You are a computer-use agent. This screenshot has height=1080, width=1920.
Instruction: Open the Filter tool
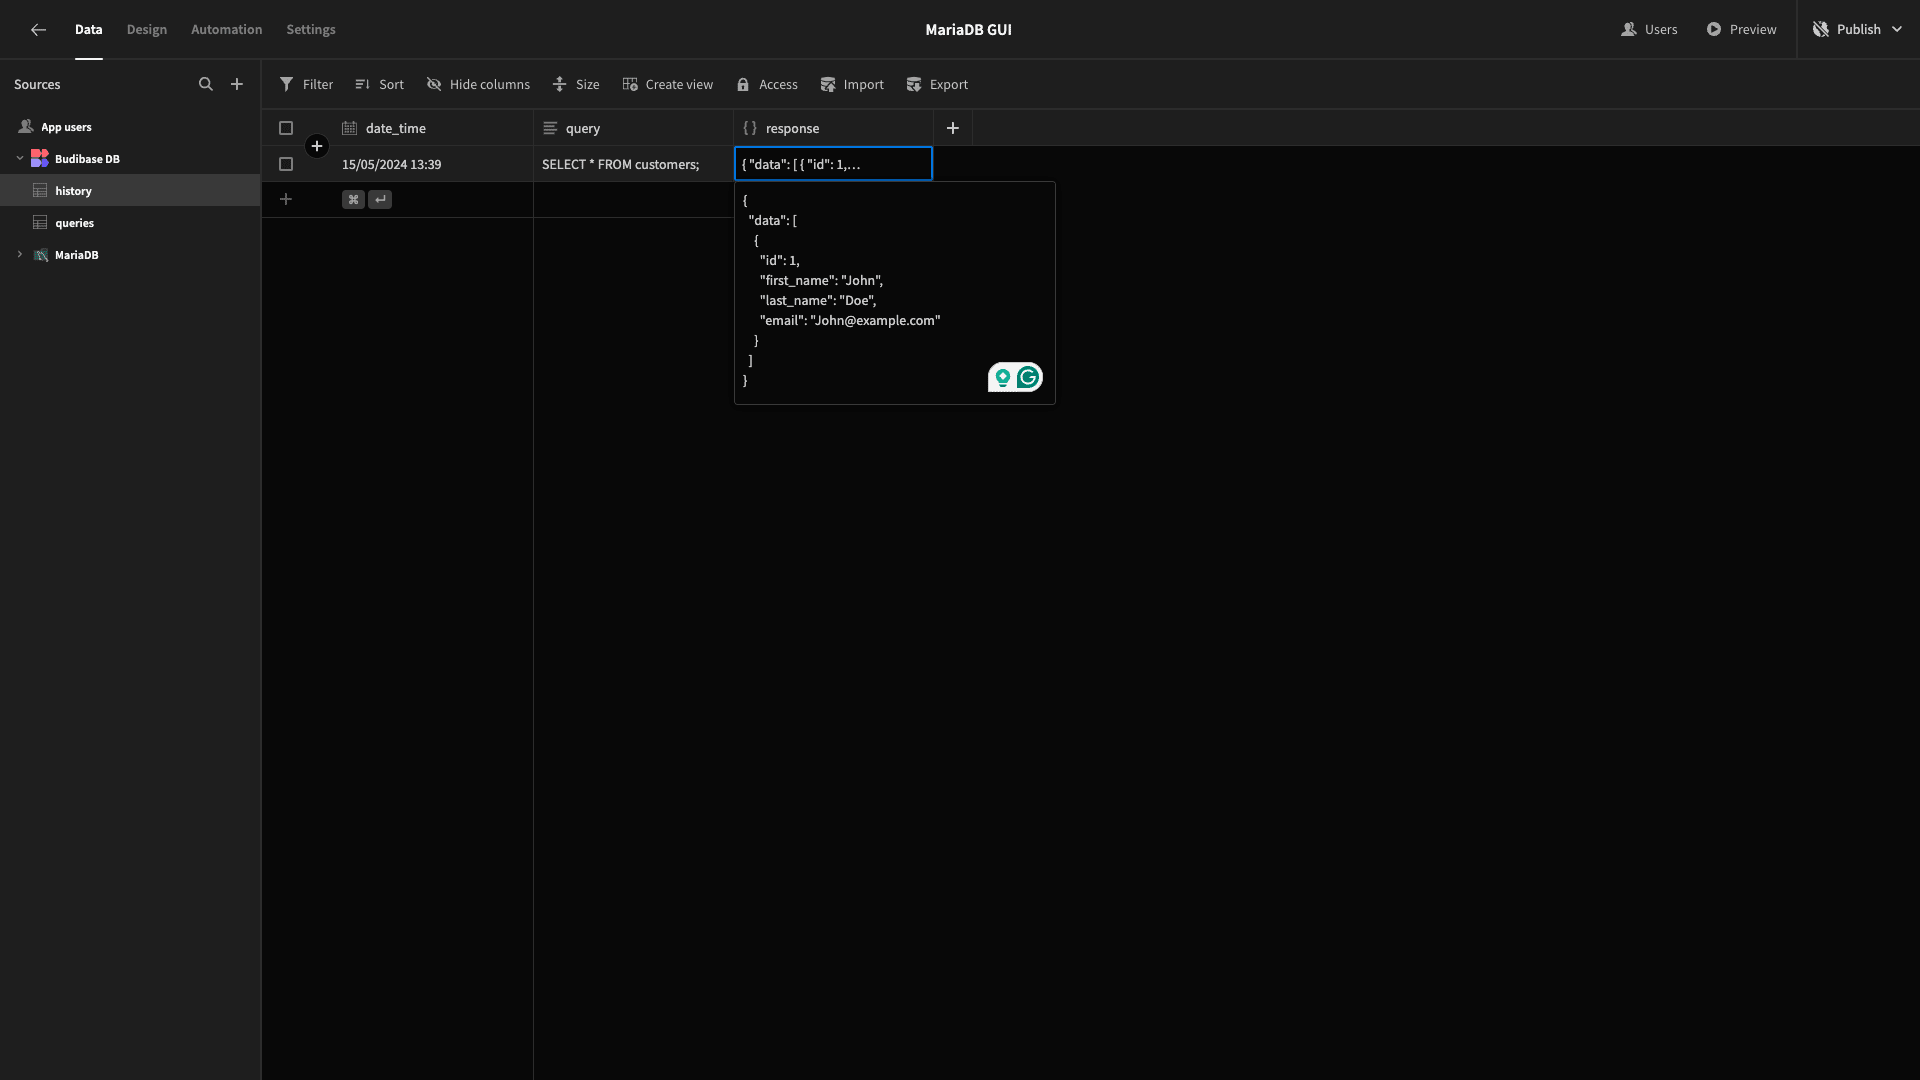click(x=306, y=84)
